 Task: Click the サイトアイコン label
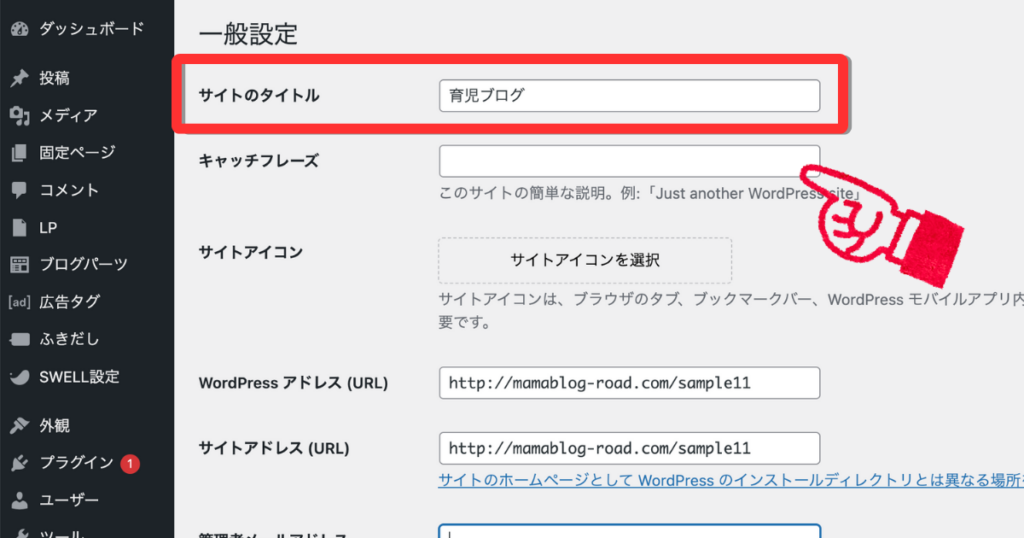251,253
